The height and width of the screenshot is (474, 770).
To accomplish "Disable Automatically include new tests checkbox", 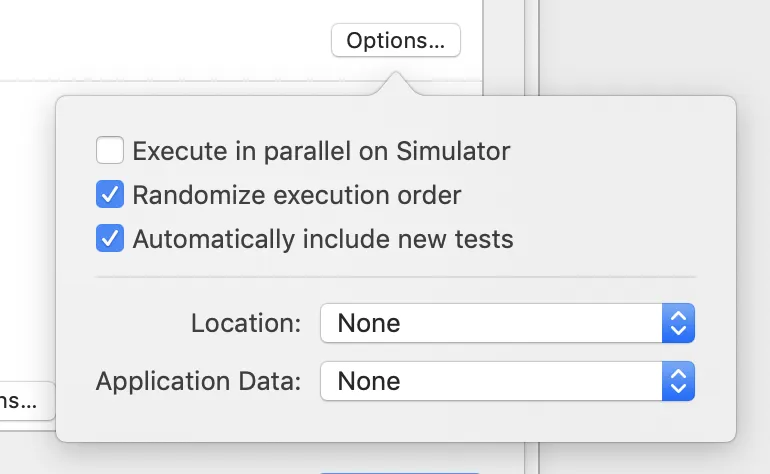I will pyautogui.click(x=109, y=239).
